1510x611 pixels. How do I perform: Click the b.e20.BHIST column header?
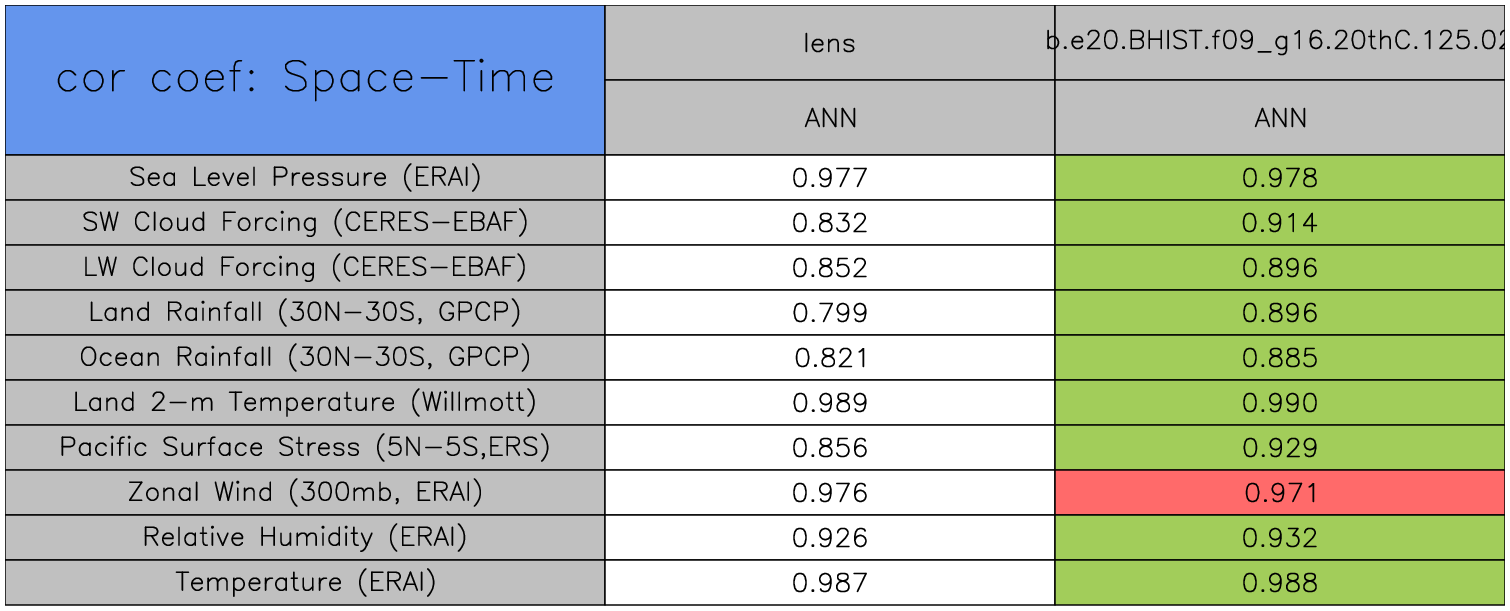(1280, 43)
